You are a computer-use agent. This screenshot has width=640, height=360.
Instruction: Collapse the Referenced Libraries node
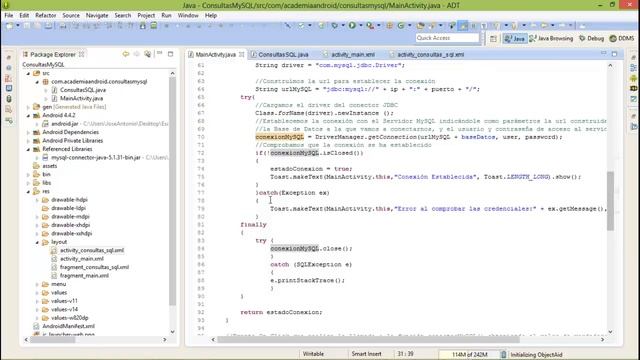coord(28,149)
